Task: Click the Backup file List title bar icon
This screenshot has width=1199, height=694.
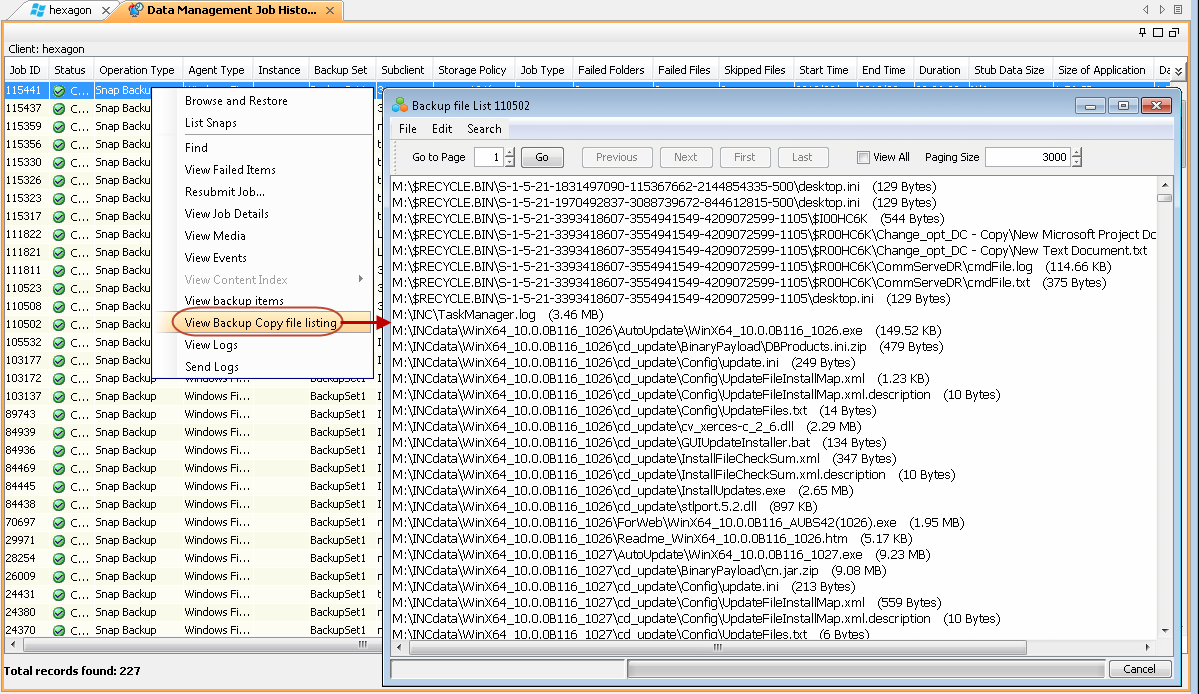Action: (398, 104)
